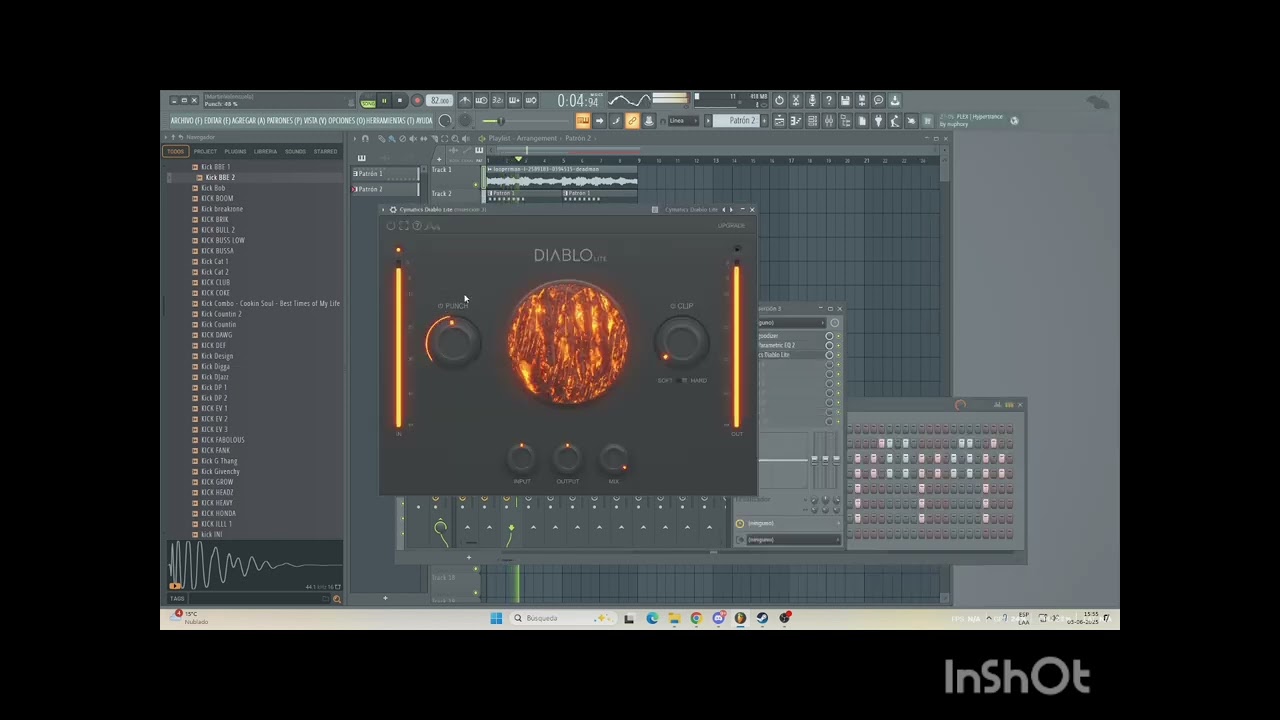Screen dimensions: 1280x720
Task: Open the Navegador browser options arrow
Action: point(166,137)
